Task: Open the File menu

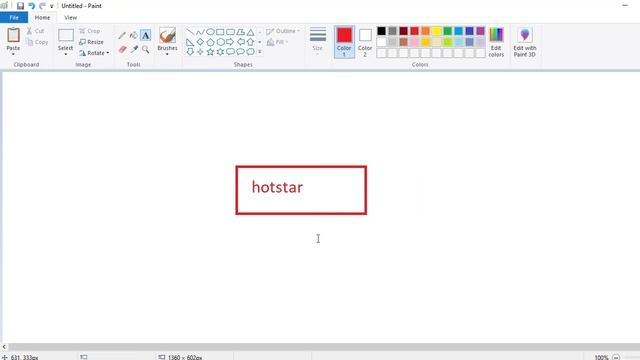Action: tap(14, 18)
